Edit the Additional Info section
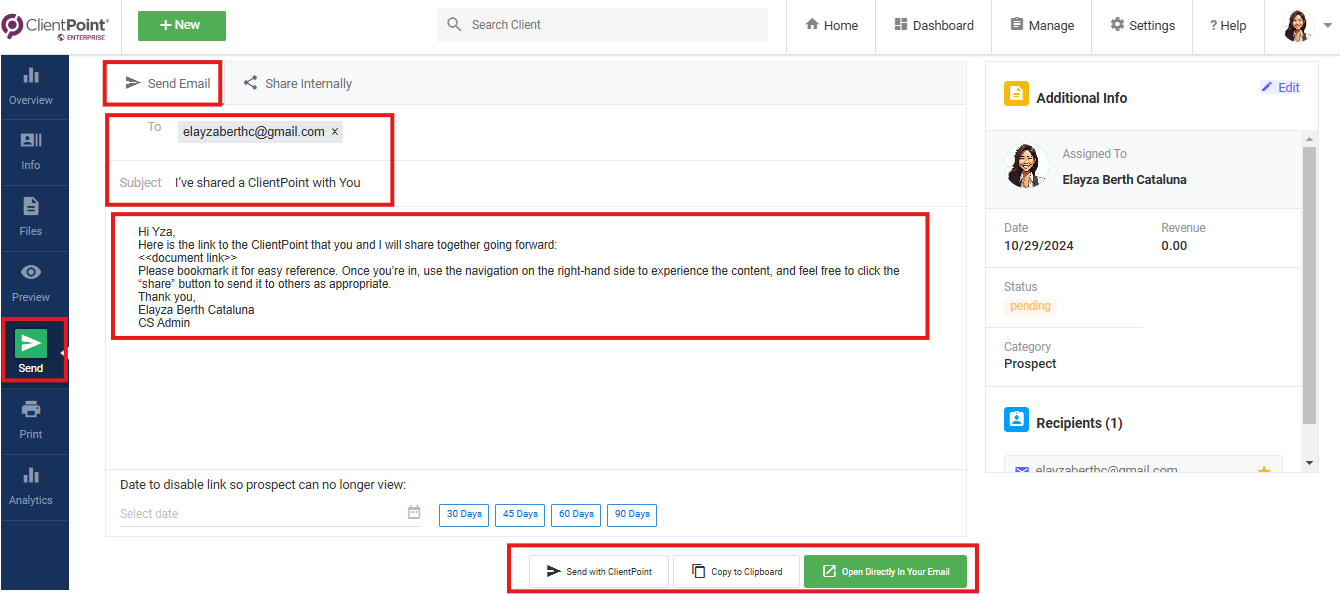1340x594 pixels. coord(1280,88)
